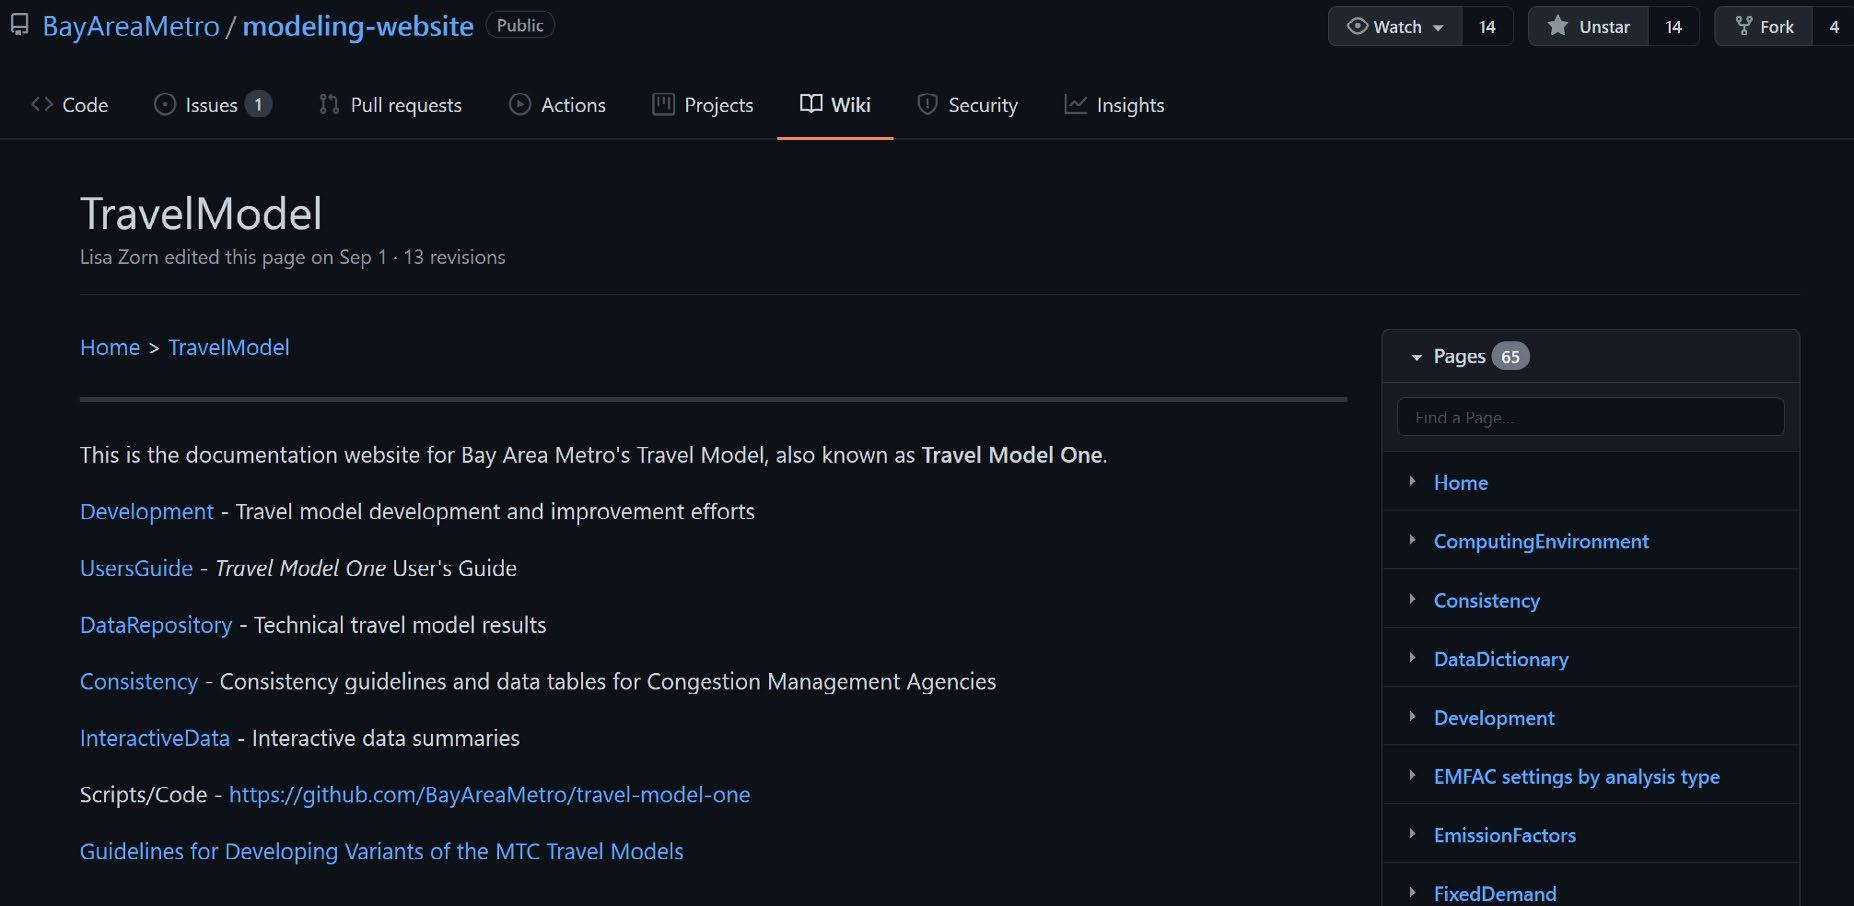Click the Home breadcrumb link

[x=110, y=347]
